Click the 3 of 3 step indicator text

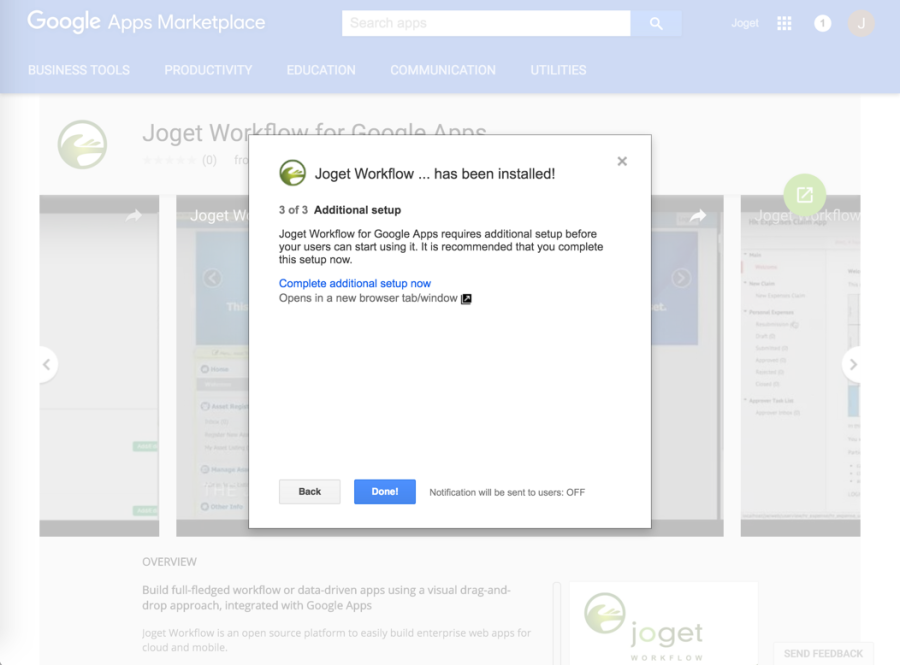[293, 210]
